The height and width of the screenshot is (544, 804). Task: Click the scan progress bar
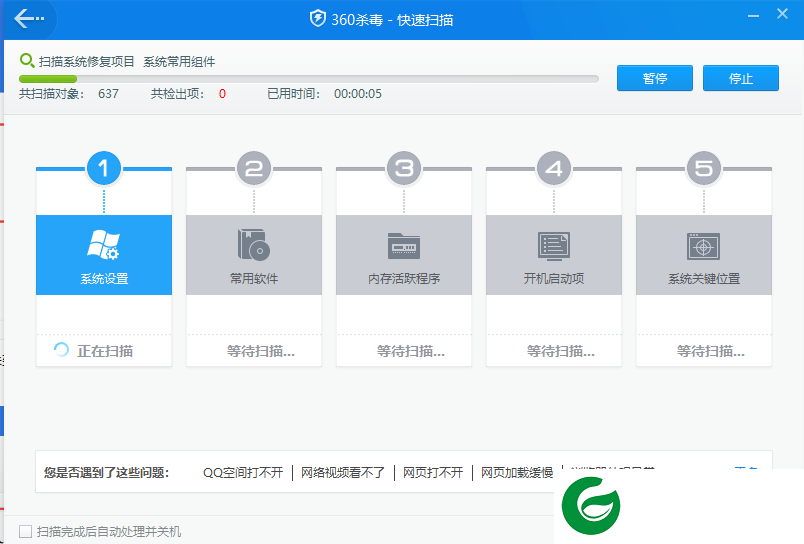coord(309,79)
